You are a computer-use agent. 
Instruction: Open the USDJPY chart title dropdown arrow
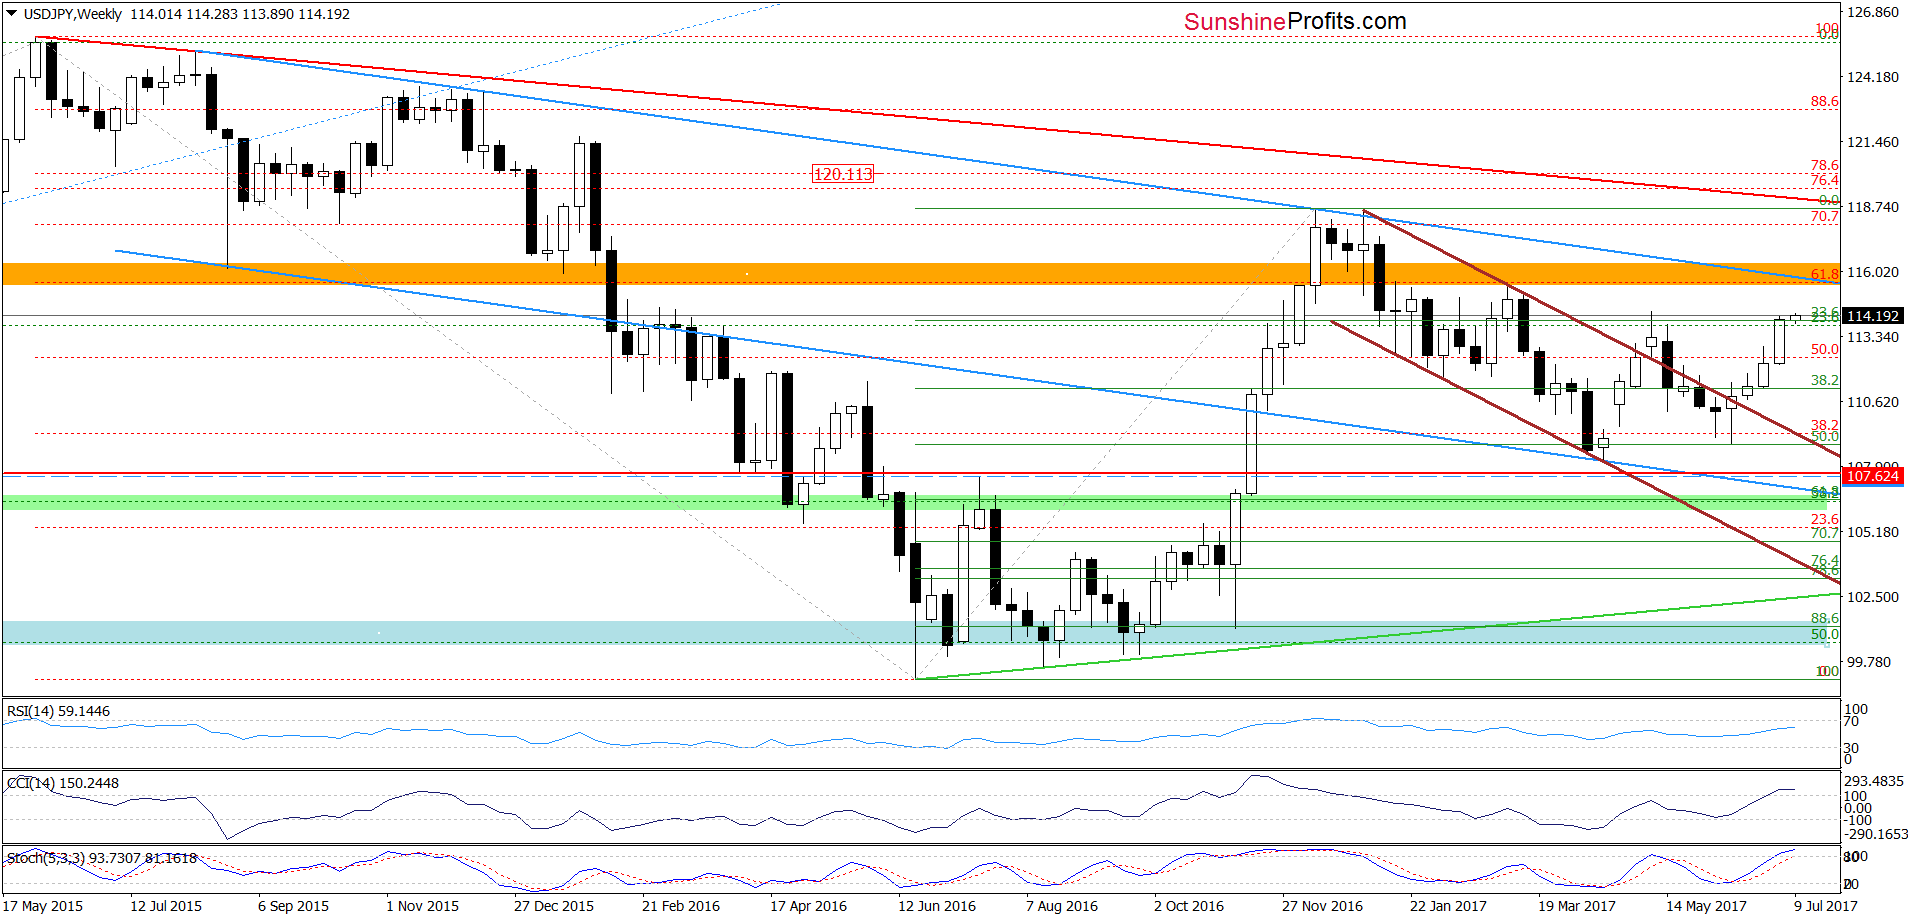coord(12,14)
